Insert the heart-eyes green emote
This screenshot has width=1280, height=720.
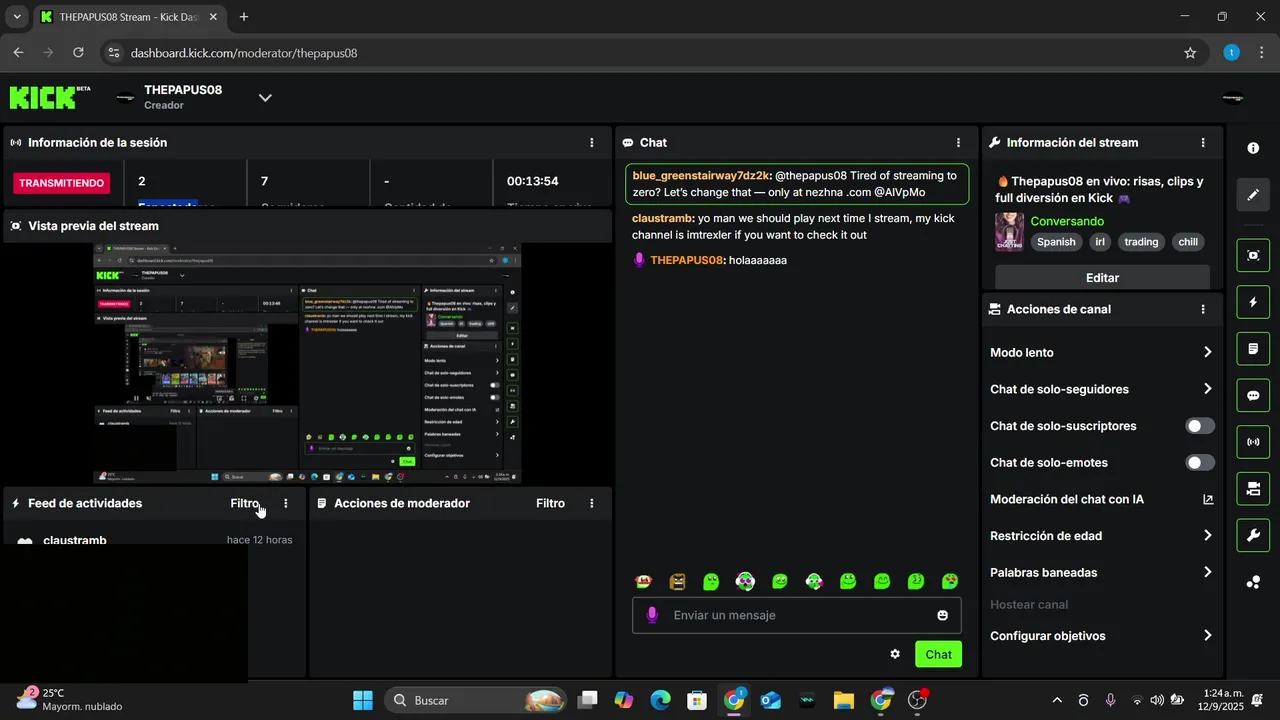pos(950,581)
